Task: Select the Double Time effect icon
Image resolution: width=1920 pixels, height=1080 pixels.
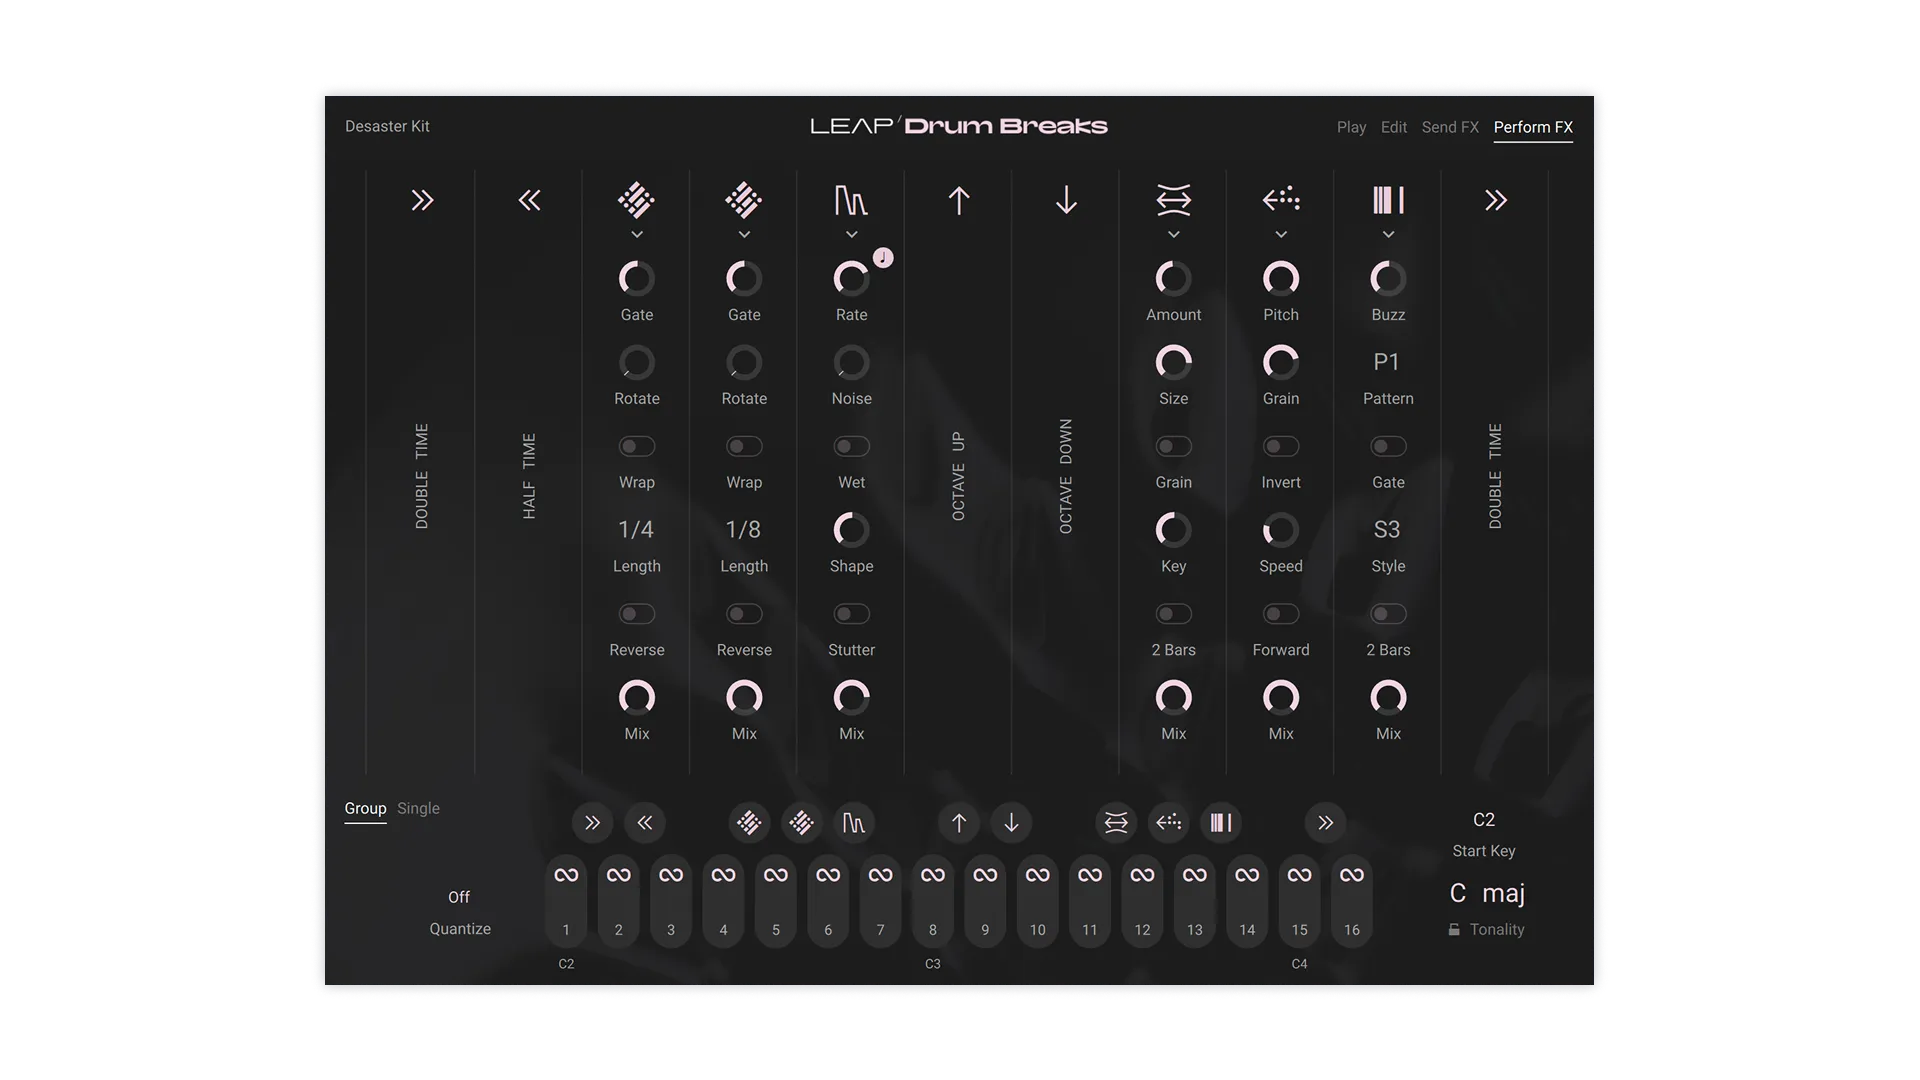Action: tap(421, 200)
